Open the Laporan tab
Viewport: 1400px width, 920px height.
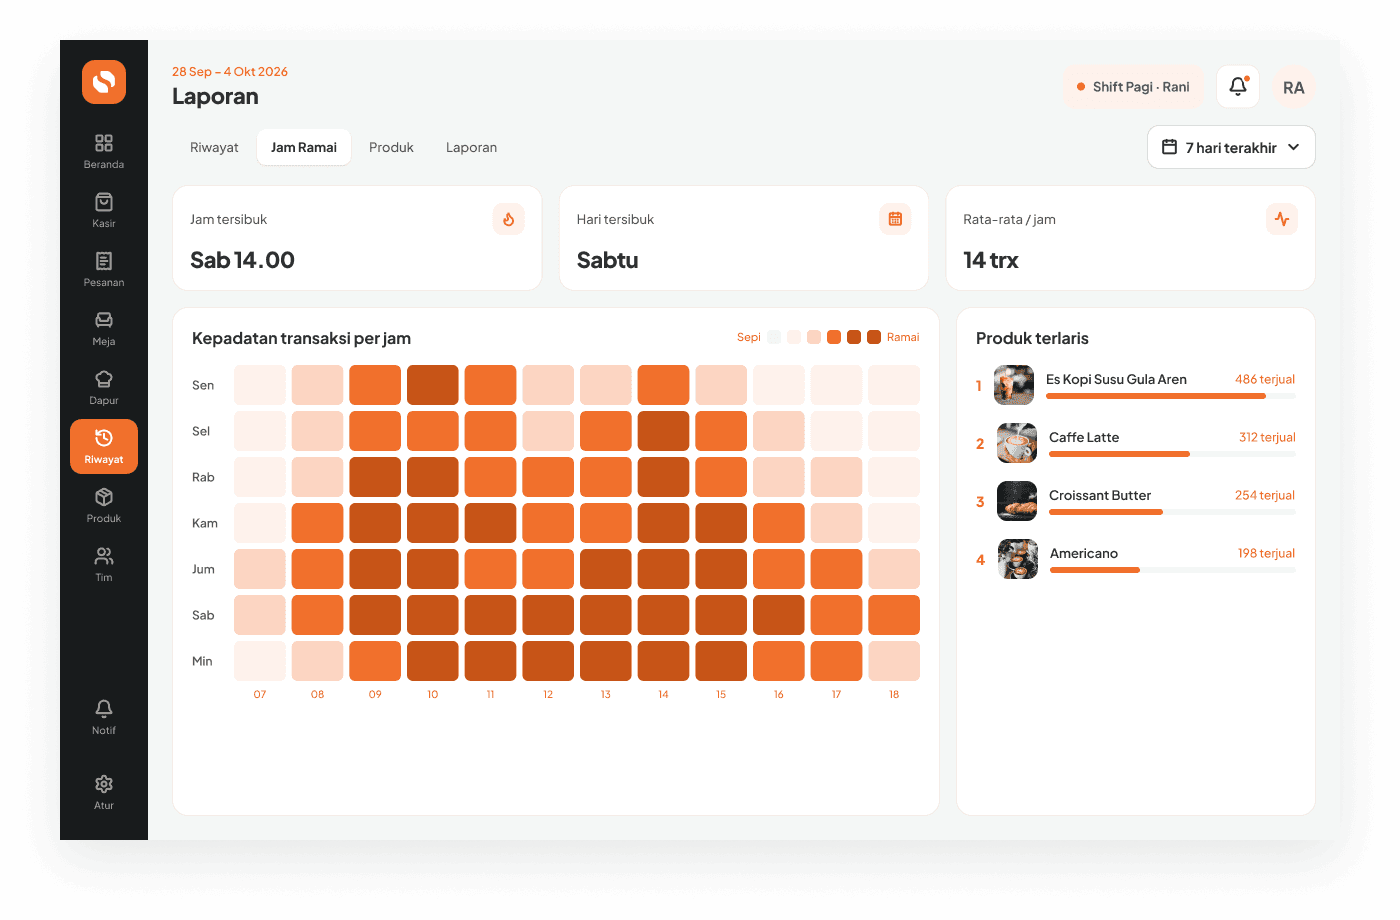click(471, 147)
